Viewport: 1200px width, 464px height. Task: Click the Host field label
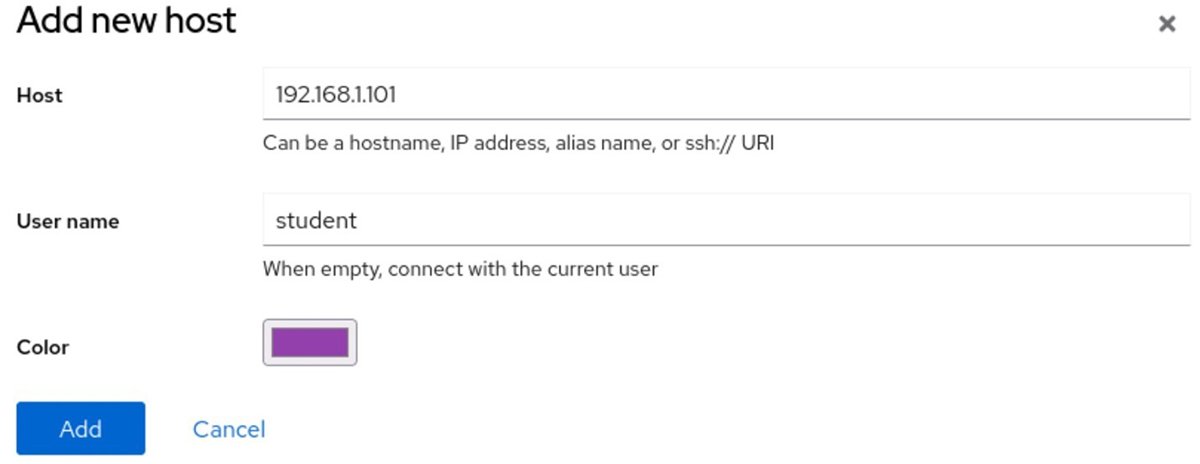(x=40, y=96)
